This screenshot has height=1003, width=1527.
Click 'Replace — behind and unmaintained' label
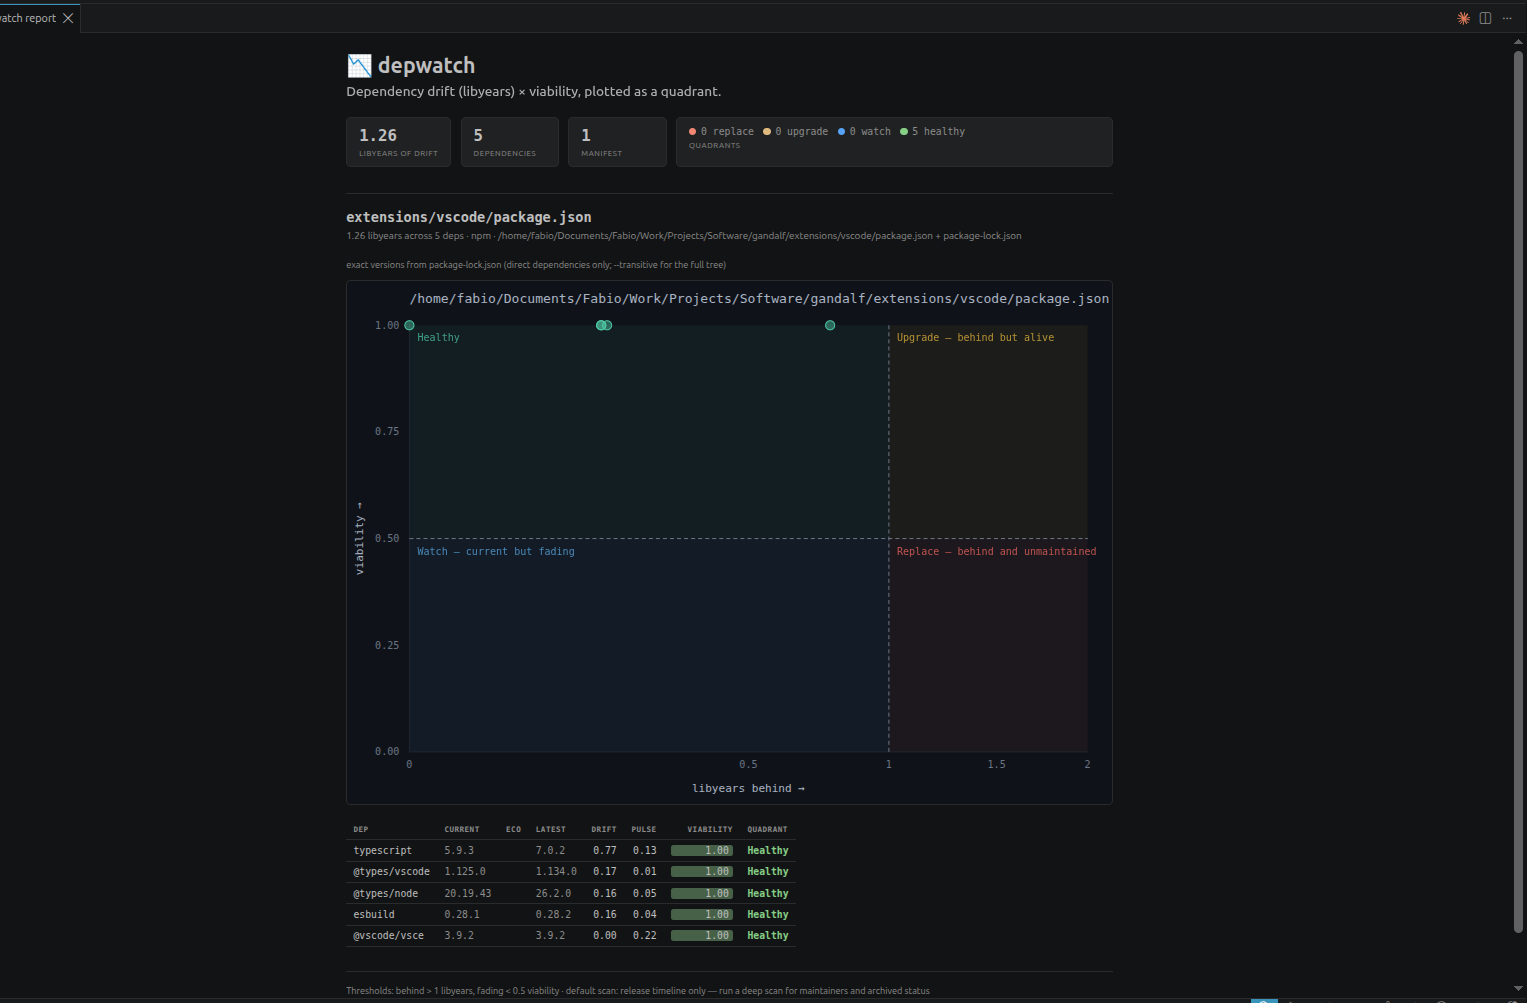[x=996, y=552]
